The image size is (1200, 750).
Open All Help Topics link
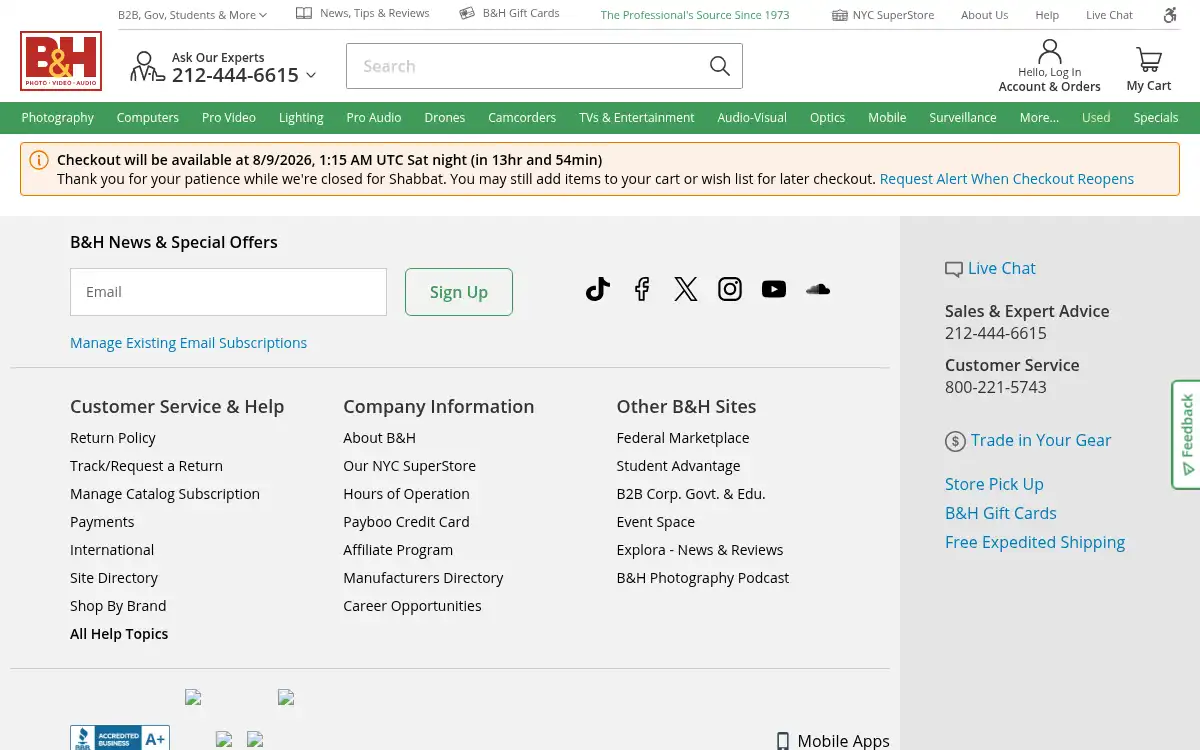(x=119, y=634)
